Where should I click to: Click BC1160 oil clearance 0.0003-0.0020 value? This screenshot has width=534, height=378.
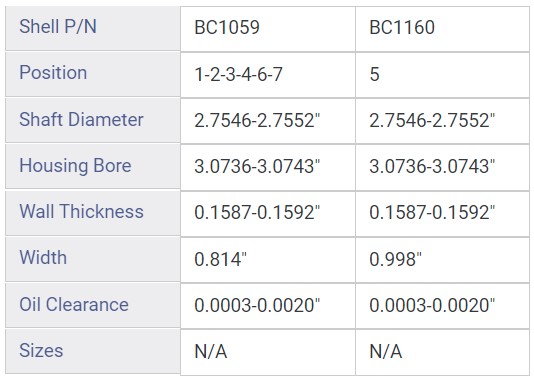click(432, 305)
